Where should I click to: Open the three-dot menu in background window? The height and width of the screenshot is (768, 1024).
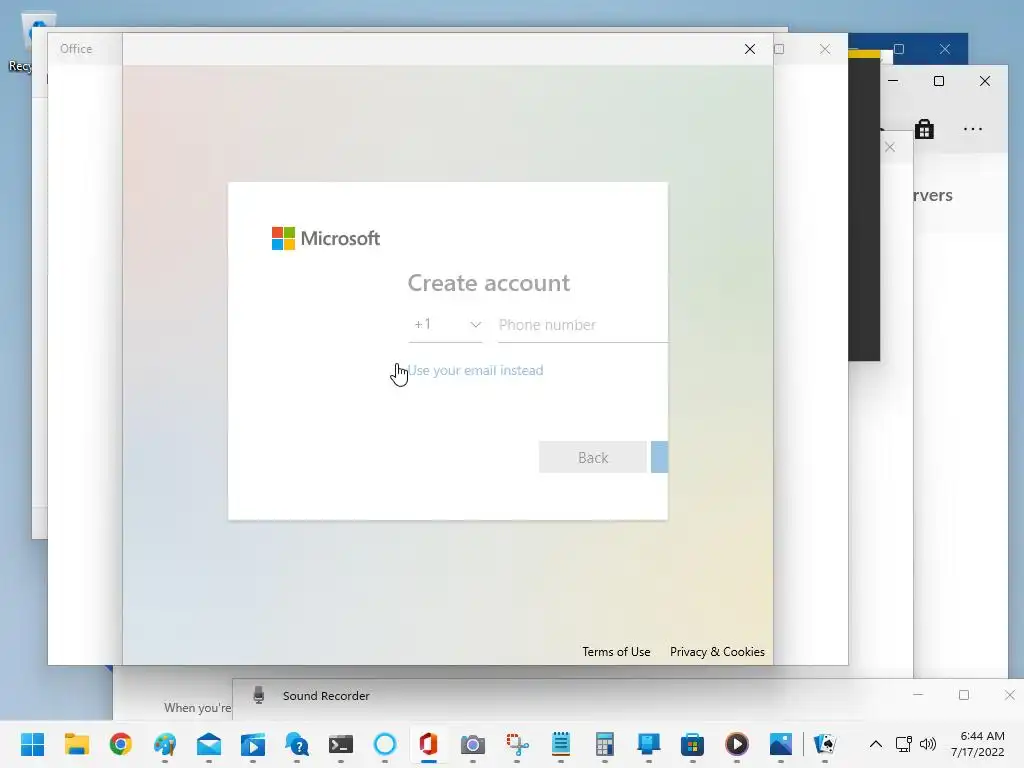(x=973, y=129)
